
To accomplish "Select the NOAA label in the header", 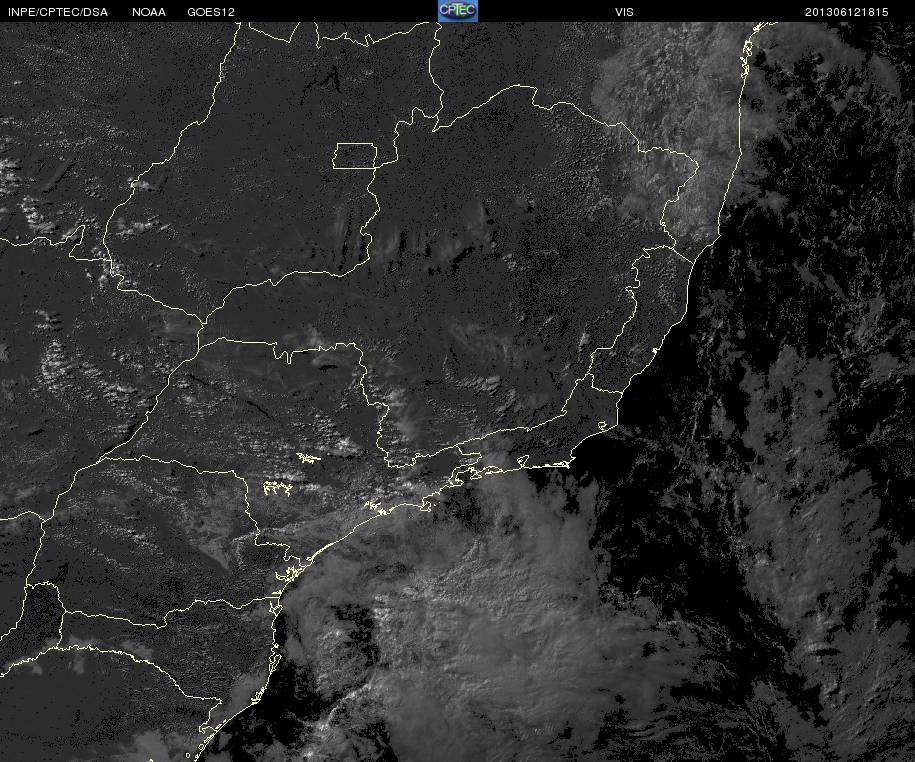I will coord(149,12).
